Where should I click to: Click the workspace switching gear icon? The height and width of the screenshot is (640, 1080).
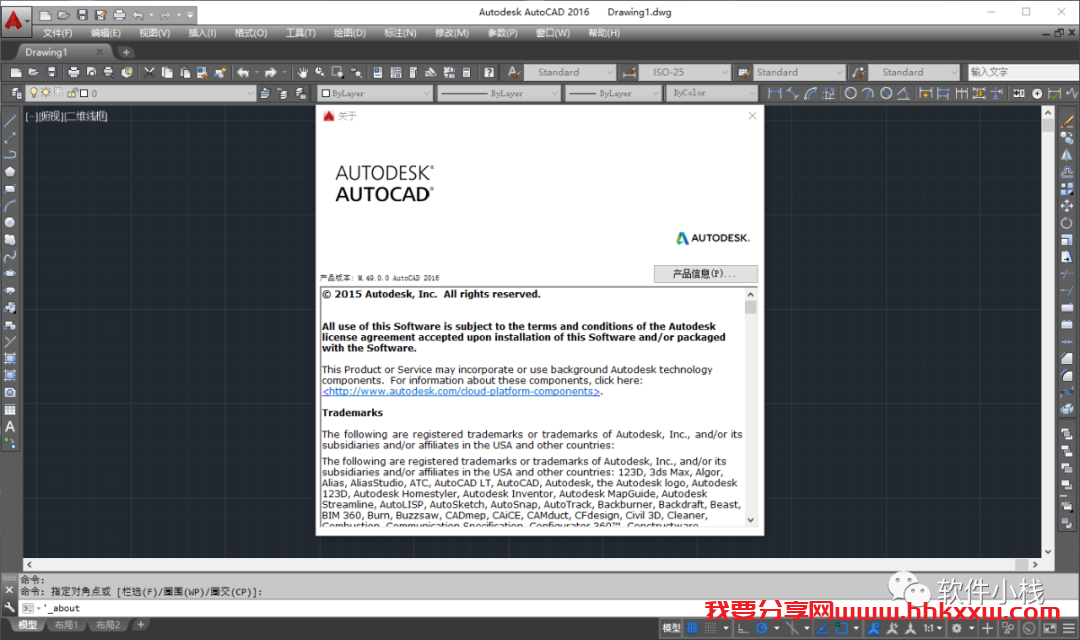957,628
